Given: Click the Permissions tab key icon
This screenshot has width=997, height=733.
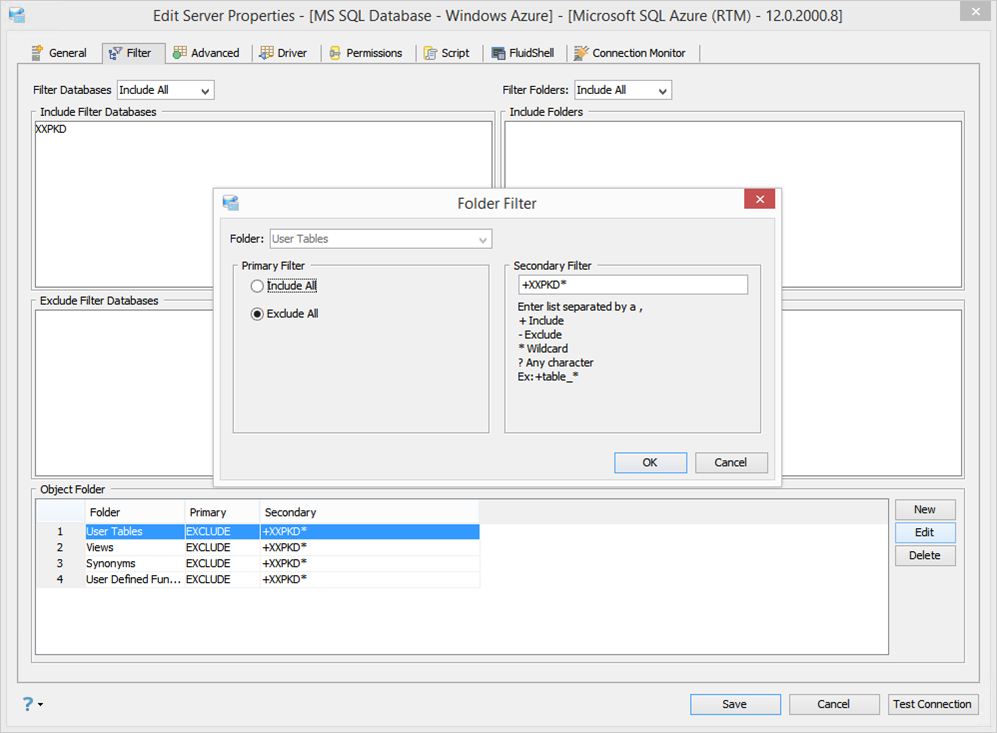Looking at the screenshot, I should tap(335, 53).
